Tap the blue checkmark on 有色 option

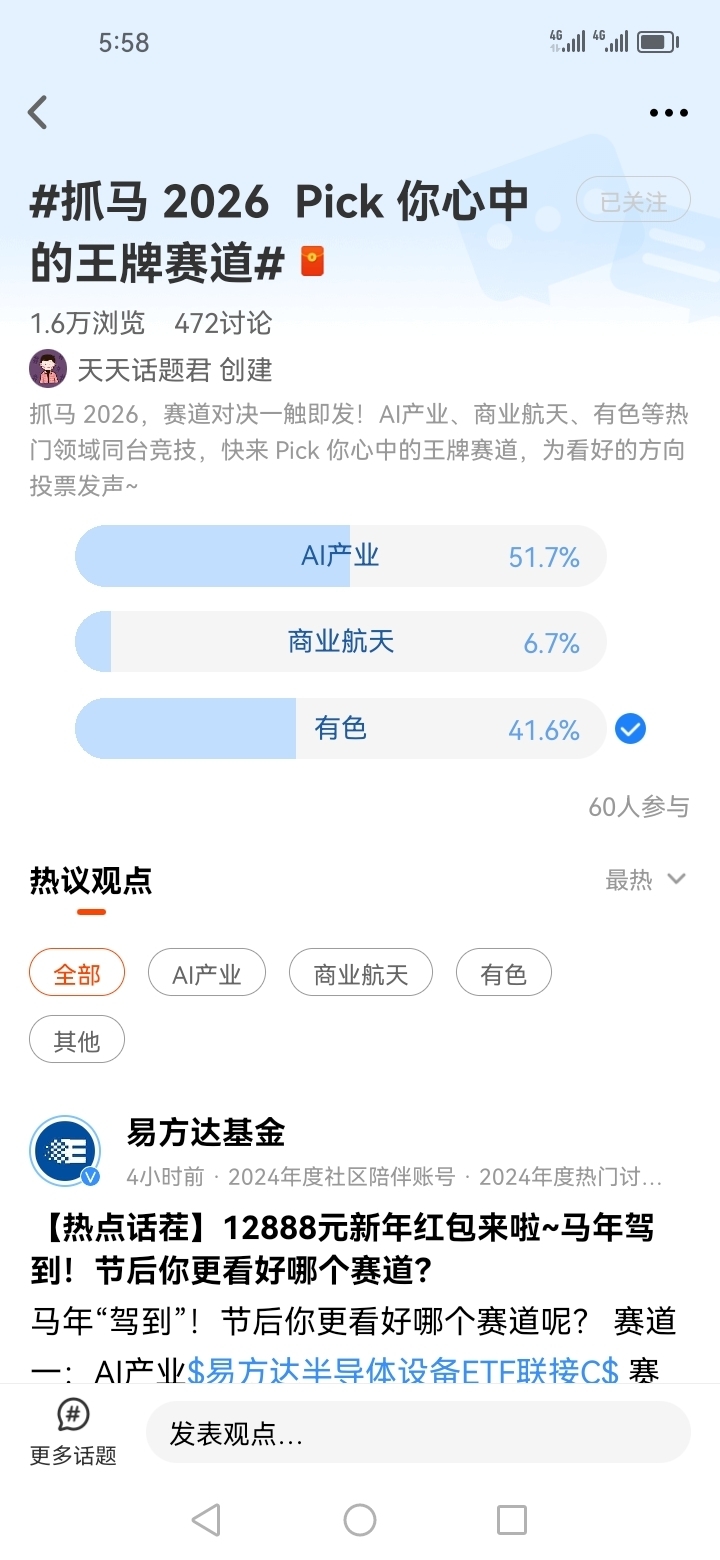pyautogui.click(x=630, y=729)
